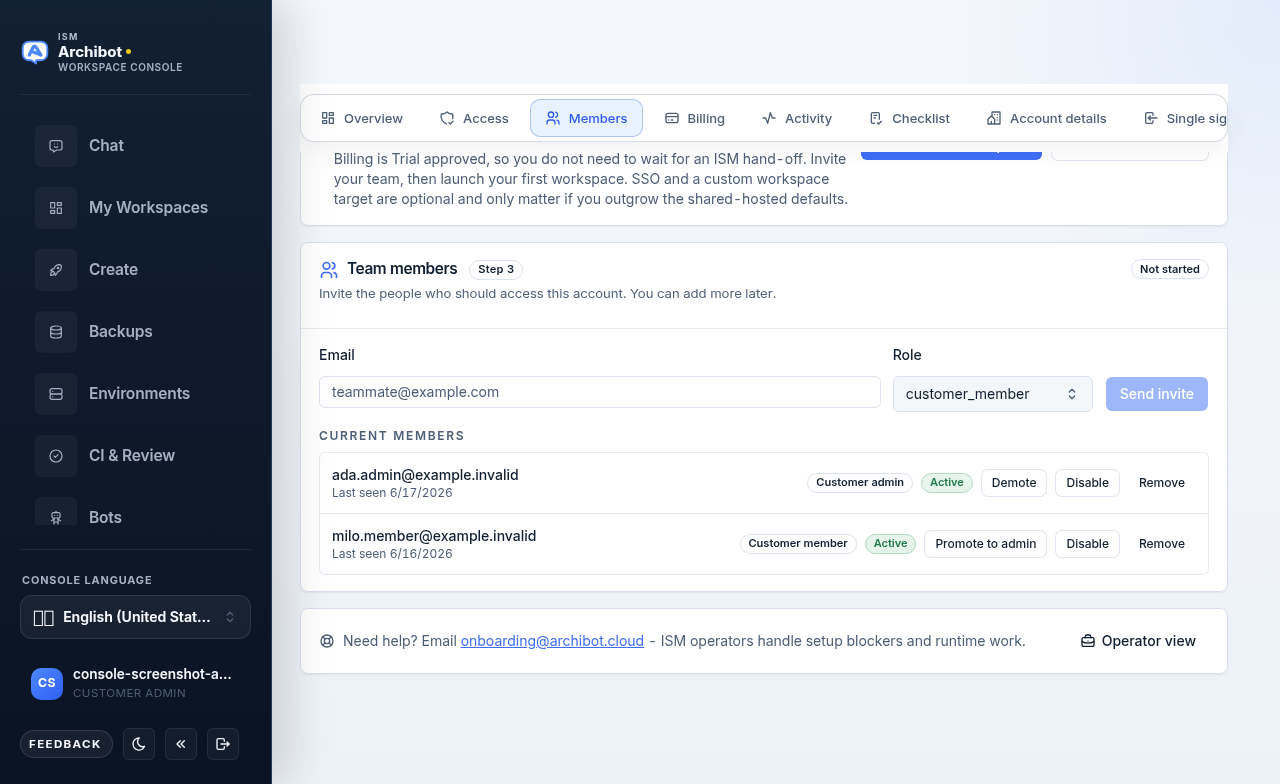Click the Customer admin role badge
Screen dimensions: 1280x784
click(860, 483)
